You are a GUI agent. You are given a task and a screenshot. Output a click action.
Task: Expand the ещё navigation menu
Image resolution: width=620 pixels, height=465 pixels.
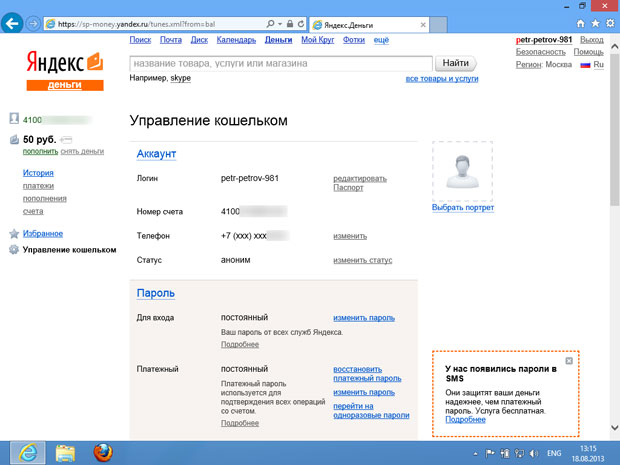pos(381,40)
